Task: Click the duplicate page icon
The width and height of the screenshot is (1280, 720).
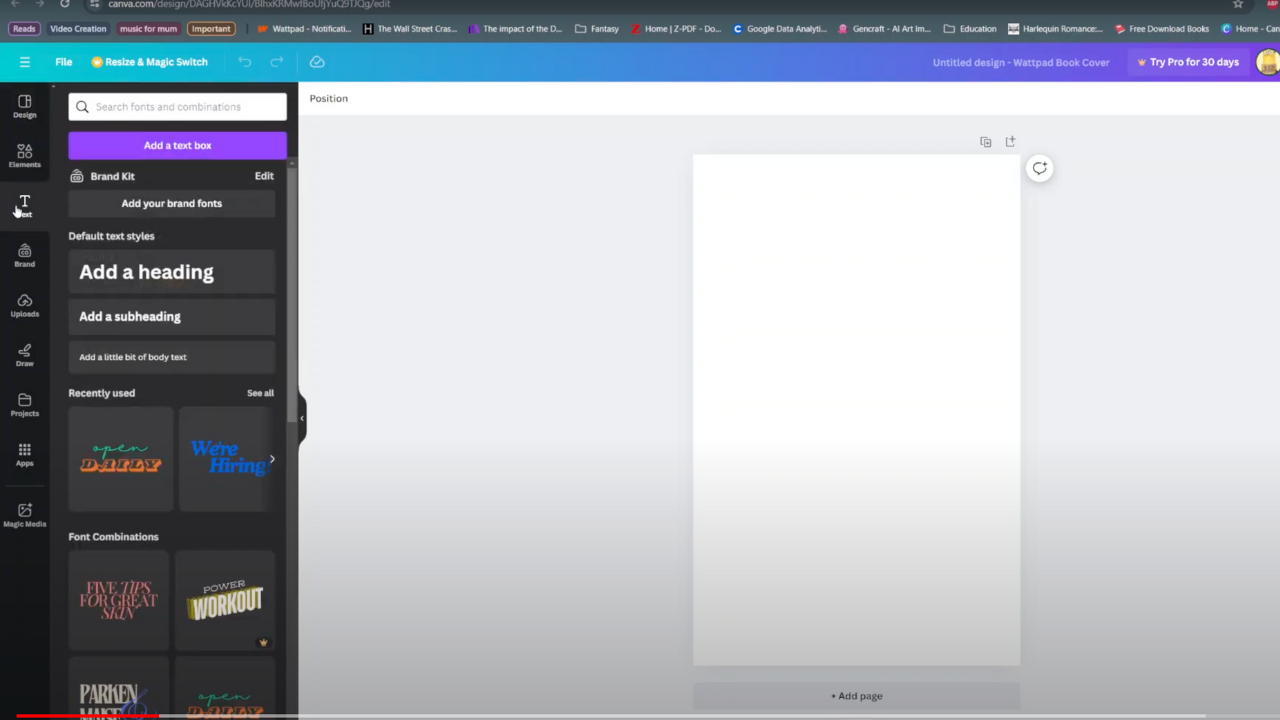Action: (x=985, y=142)
